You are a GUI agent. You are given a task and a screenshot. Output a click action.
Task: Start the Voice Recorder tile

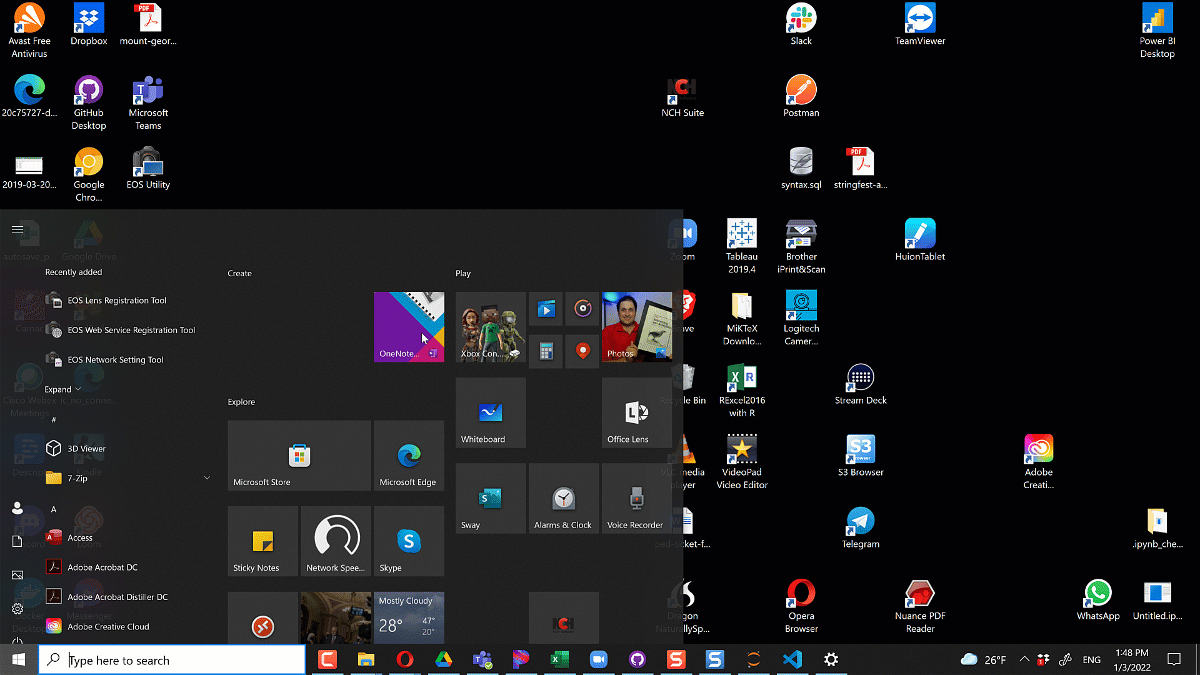click(x=636, y=498)
